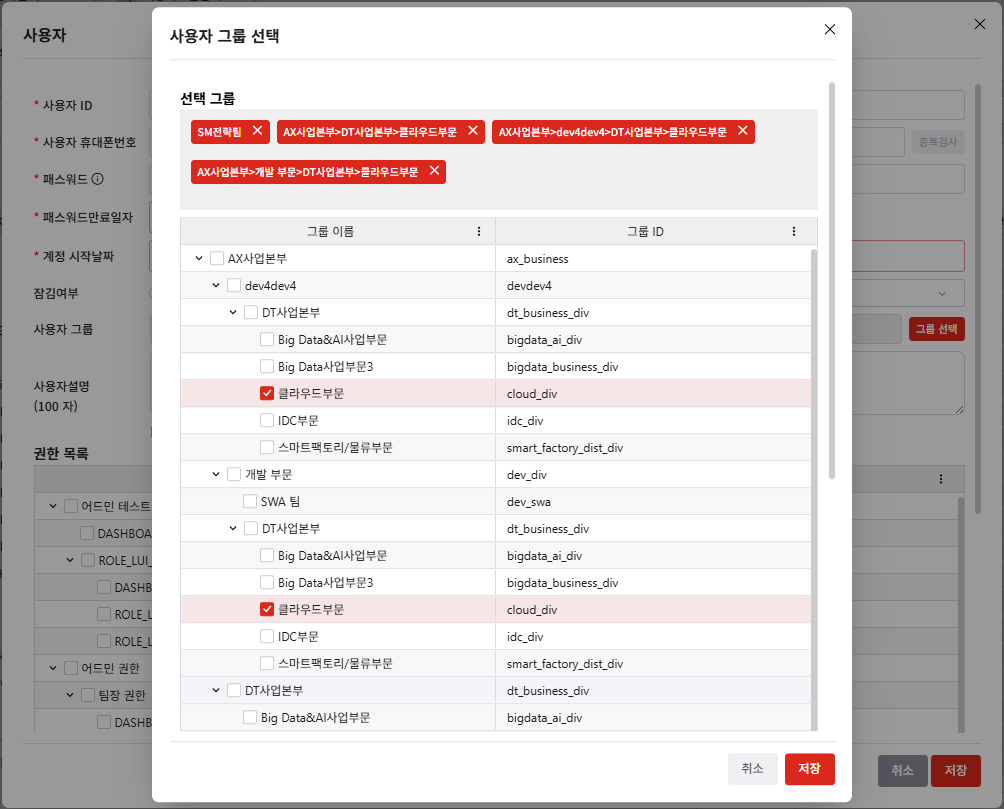
Task: Save the user group selection with 저장
Action: (x=809, y=769)
